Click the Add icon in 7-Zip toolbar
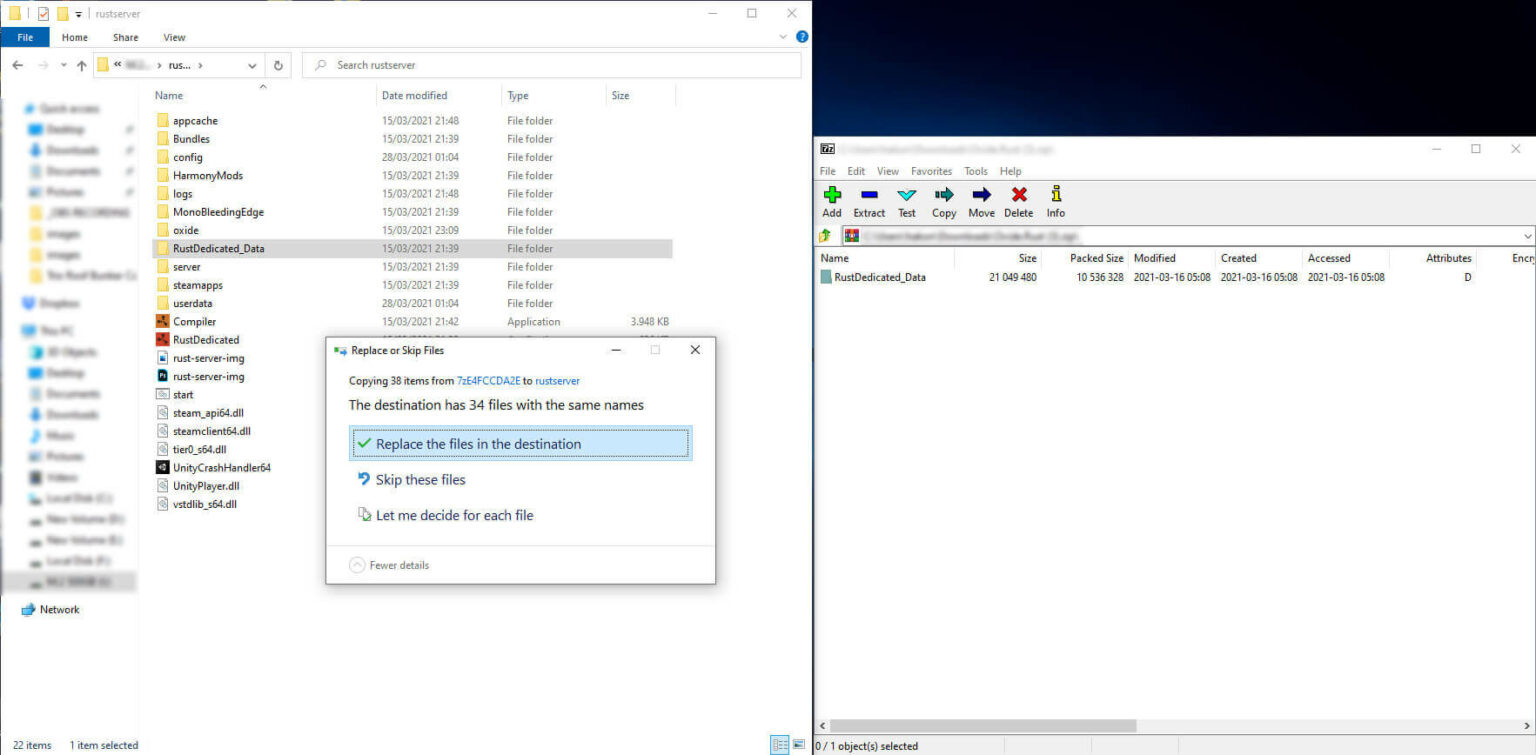This screenshot has height=755, width=1536. 831,201
